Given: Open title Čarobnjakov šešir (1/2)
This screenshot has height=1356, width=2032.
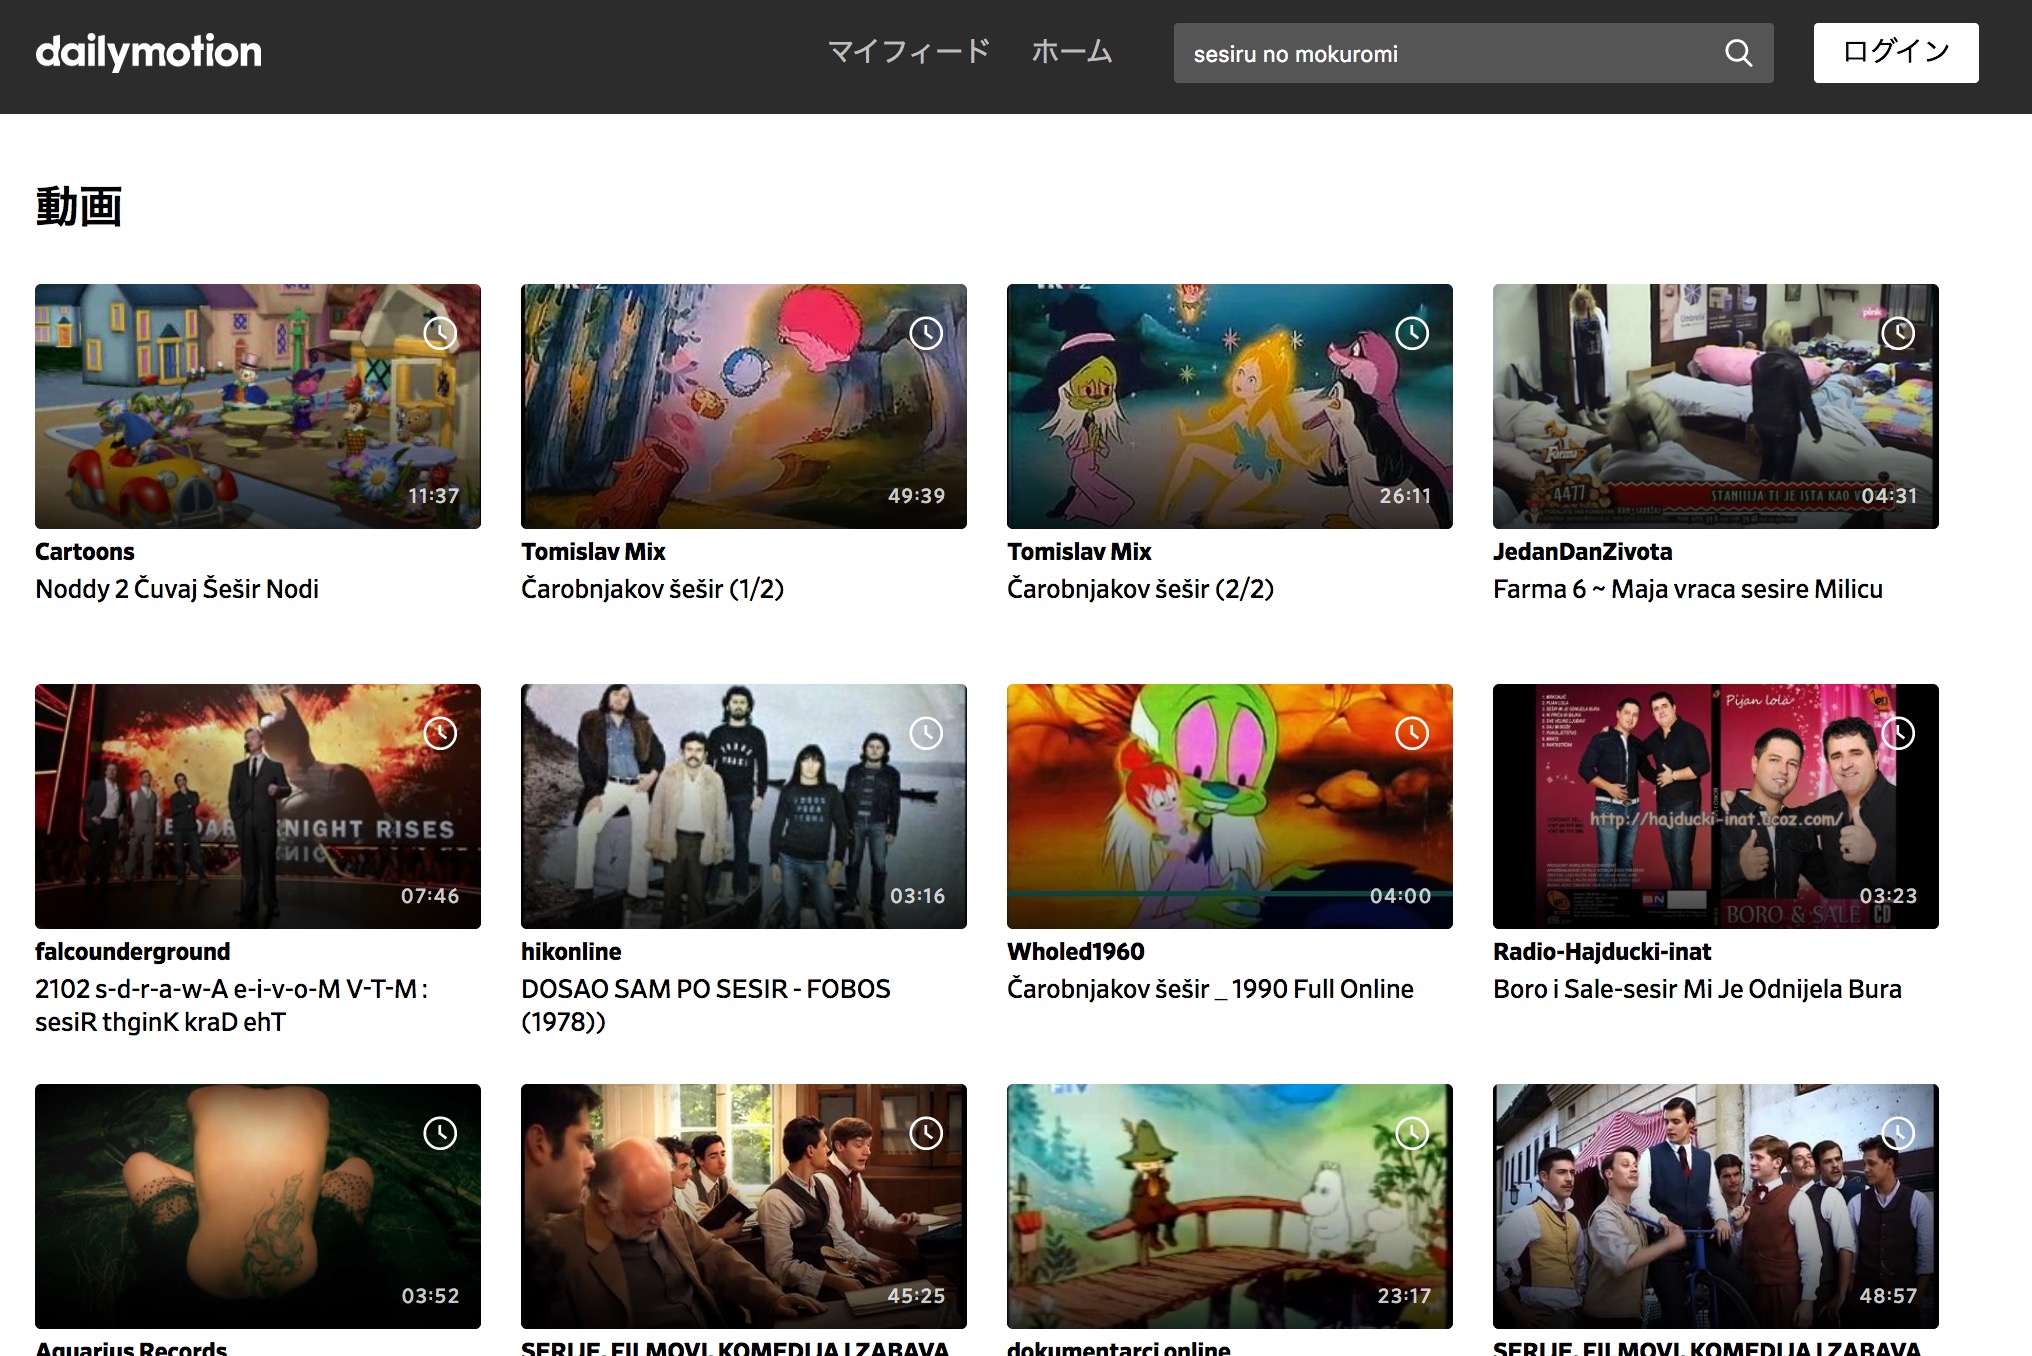Looking at the screenshot, I should click(652, 589).
